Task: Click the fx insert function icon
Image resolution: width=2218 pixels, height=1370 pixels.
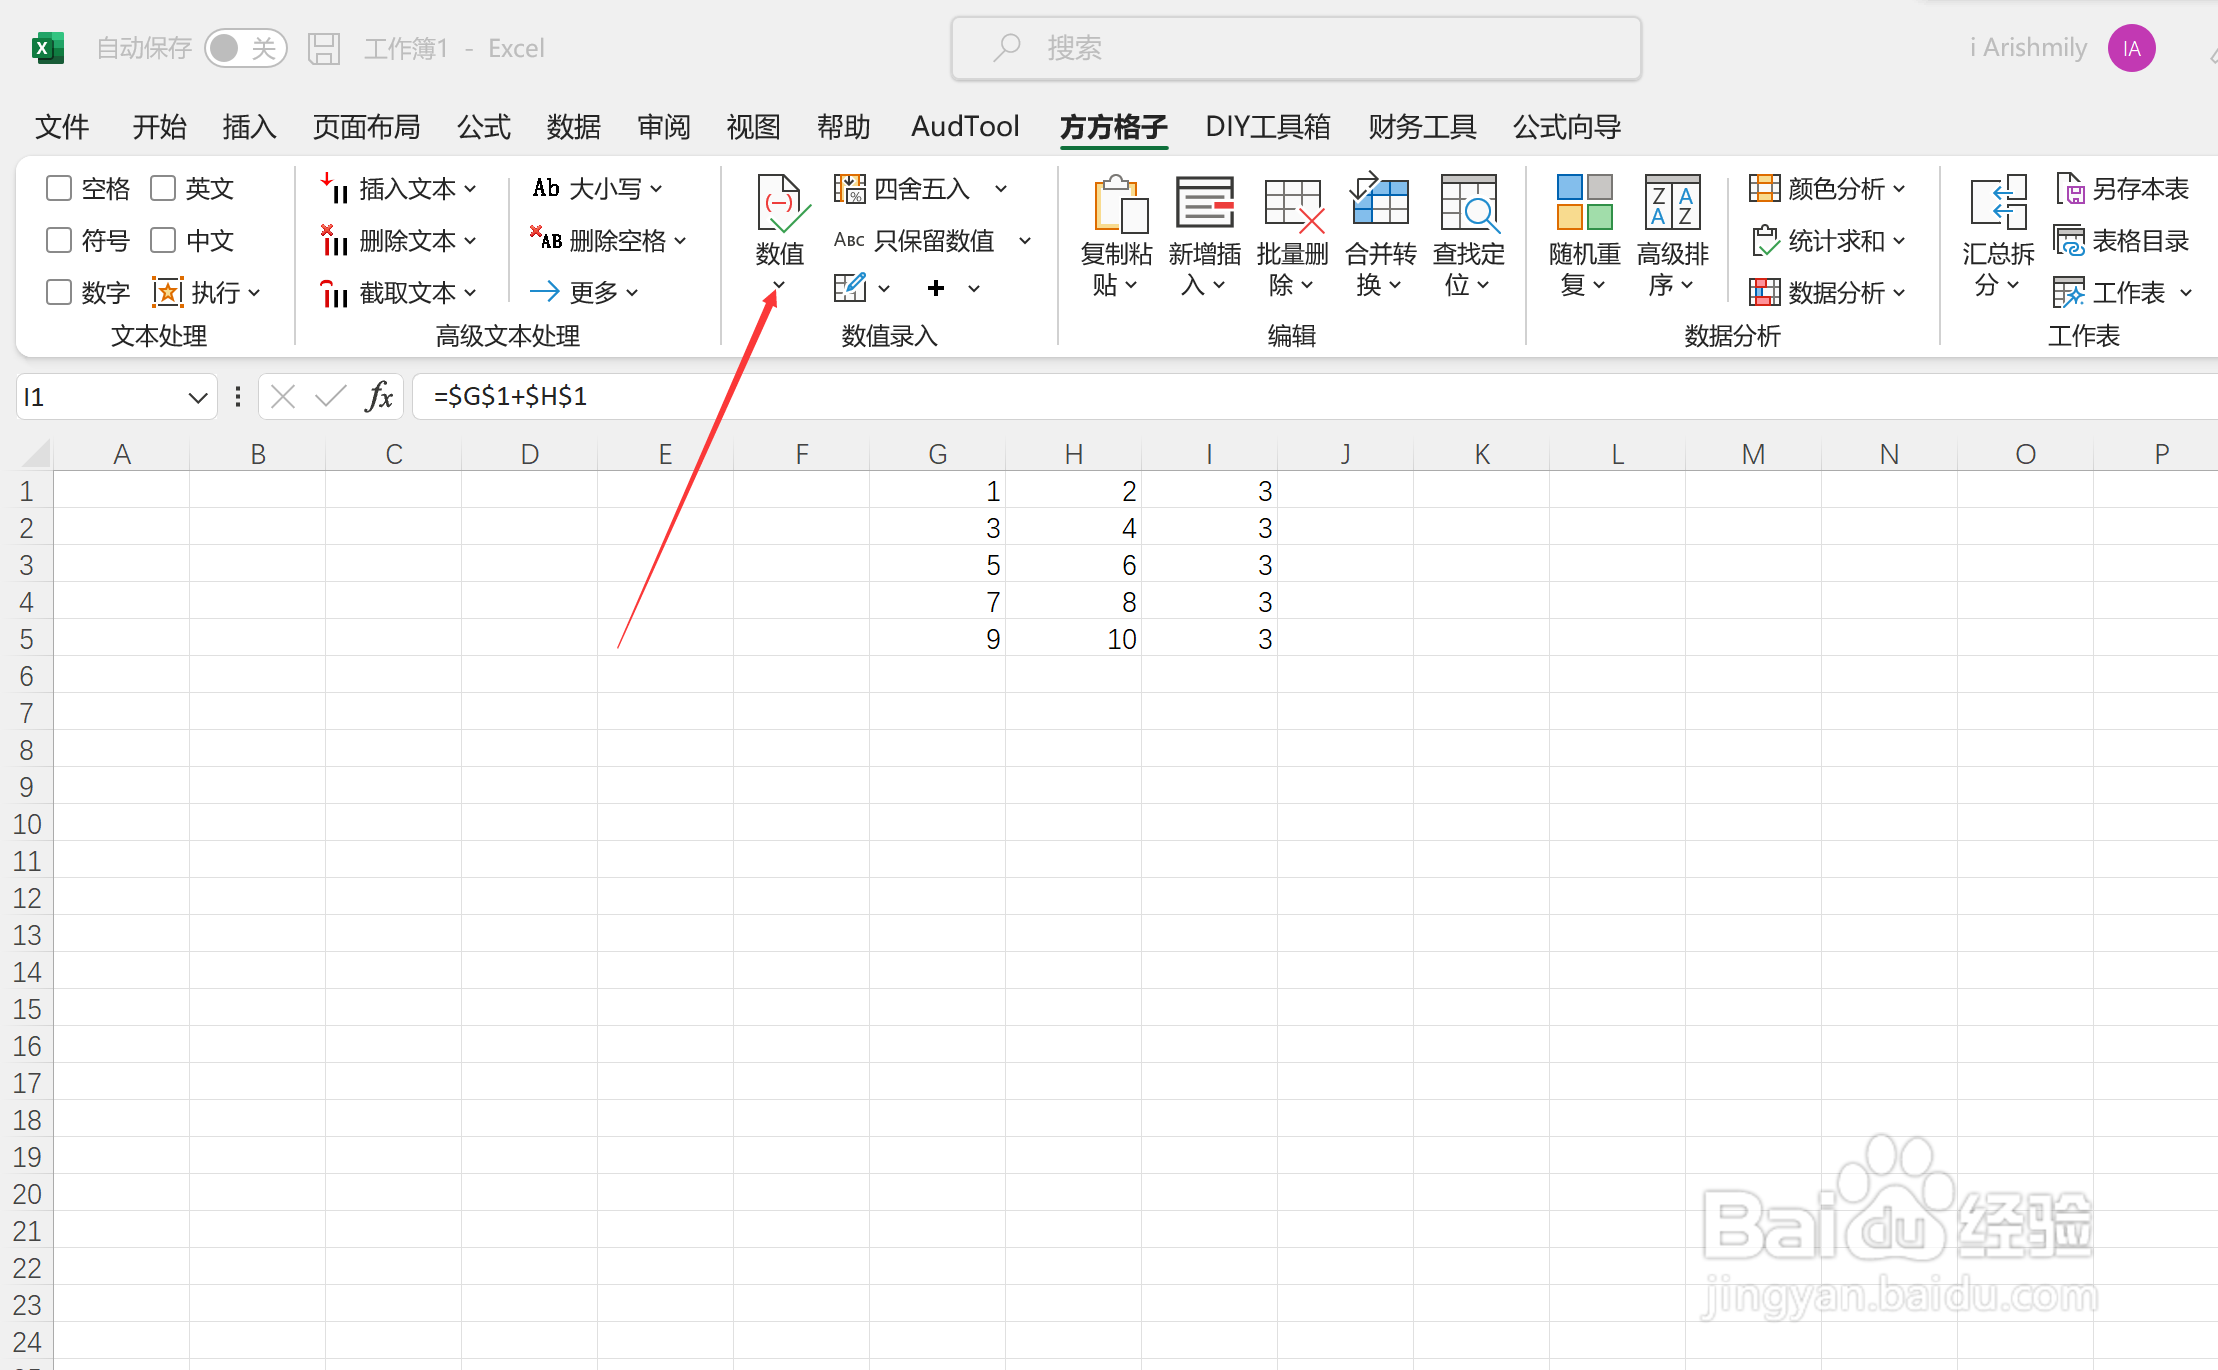Action: [379, 397]
